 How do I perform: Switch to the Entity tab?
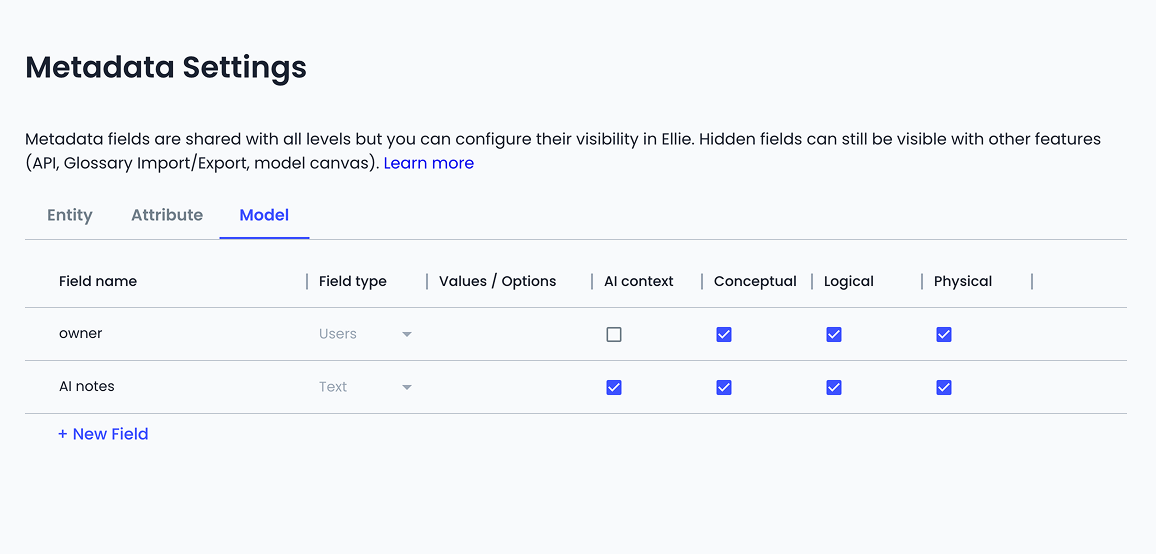click(x=70, y=215)
